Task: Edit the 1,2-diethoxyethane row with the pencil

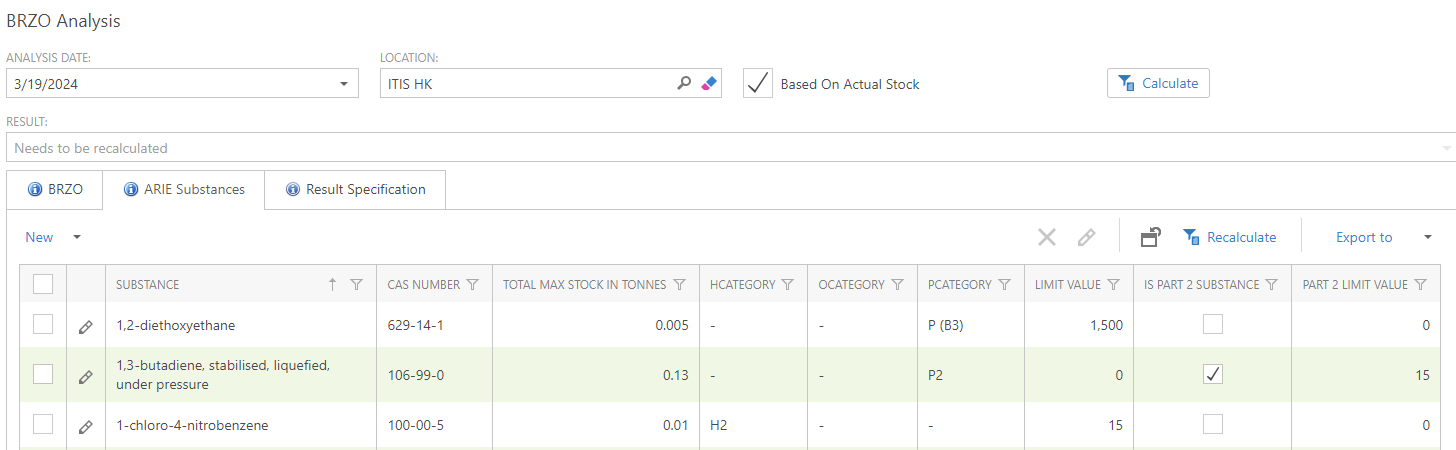Action: 86,326
